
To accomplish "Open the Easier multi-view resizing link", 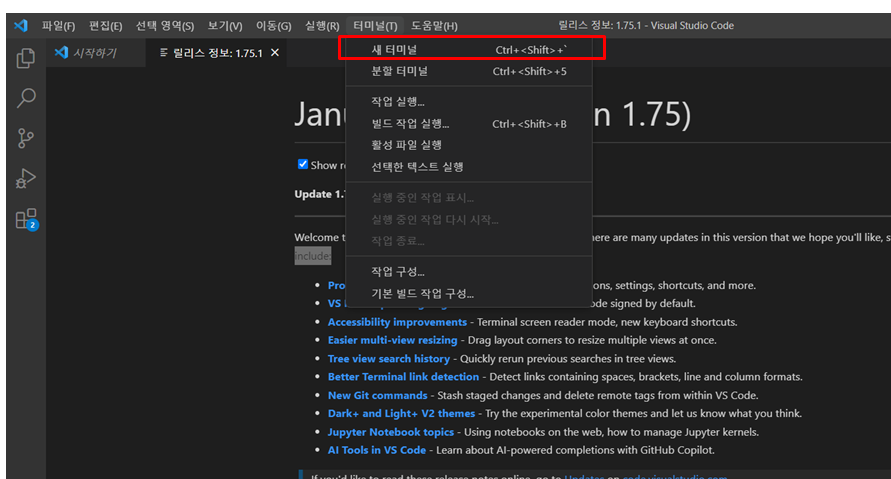I will click(x=392, y=340).
